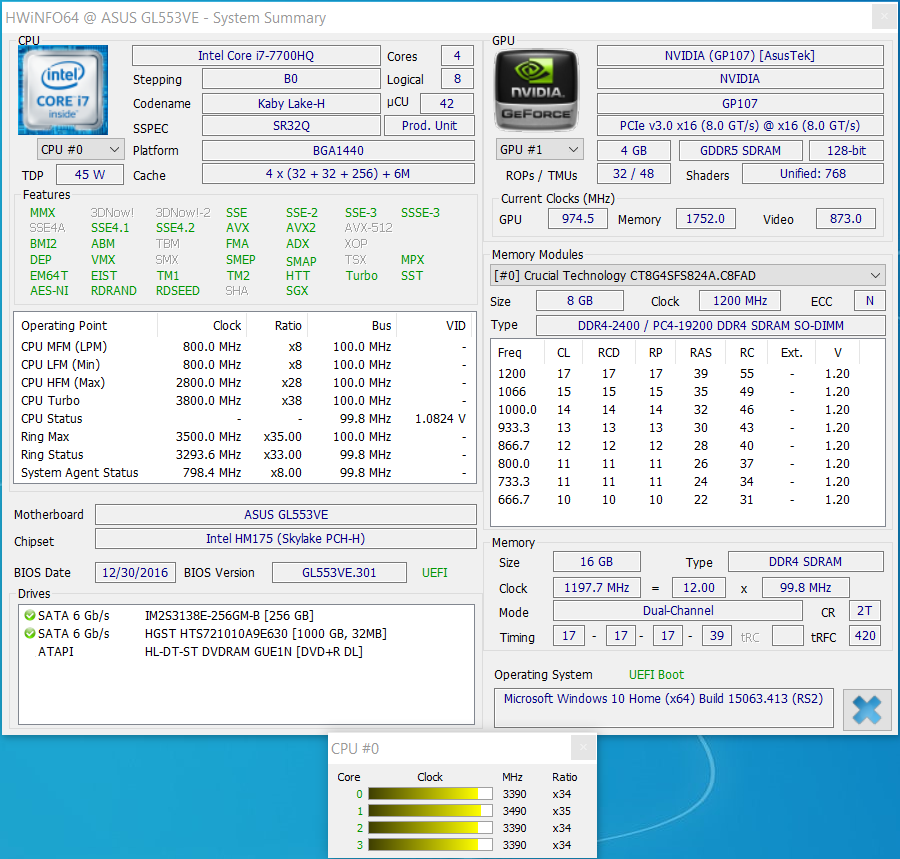Click the GDDR5 SDRAM field

(740, 150)
